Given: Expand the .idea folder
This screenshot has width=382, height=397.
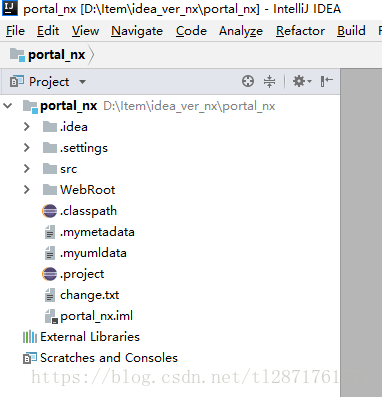Looking at the screenshot, I should tap(27, 127).
